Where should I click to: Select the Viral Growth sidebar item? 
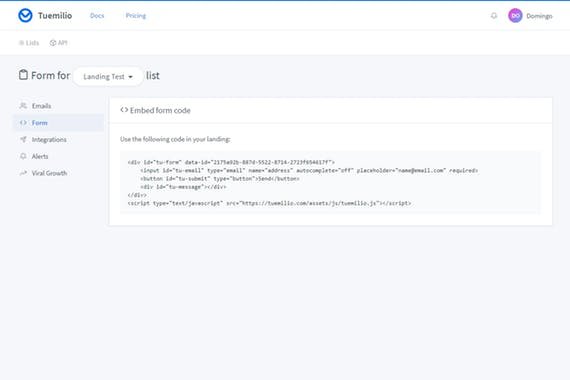pyautogui.click(x=59, y=173)
